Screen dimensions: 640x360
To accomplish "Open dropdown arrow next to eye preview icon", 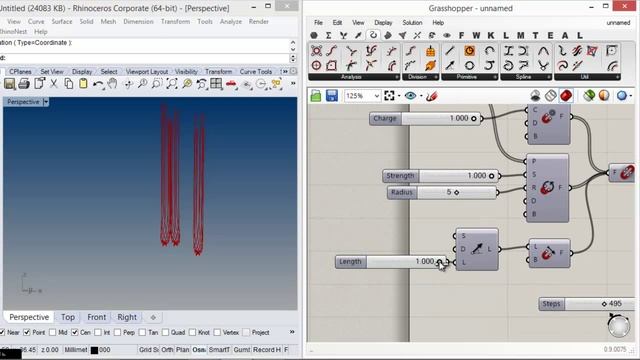I will pyautogui.click(x=421, y=96).
